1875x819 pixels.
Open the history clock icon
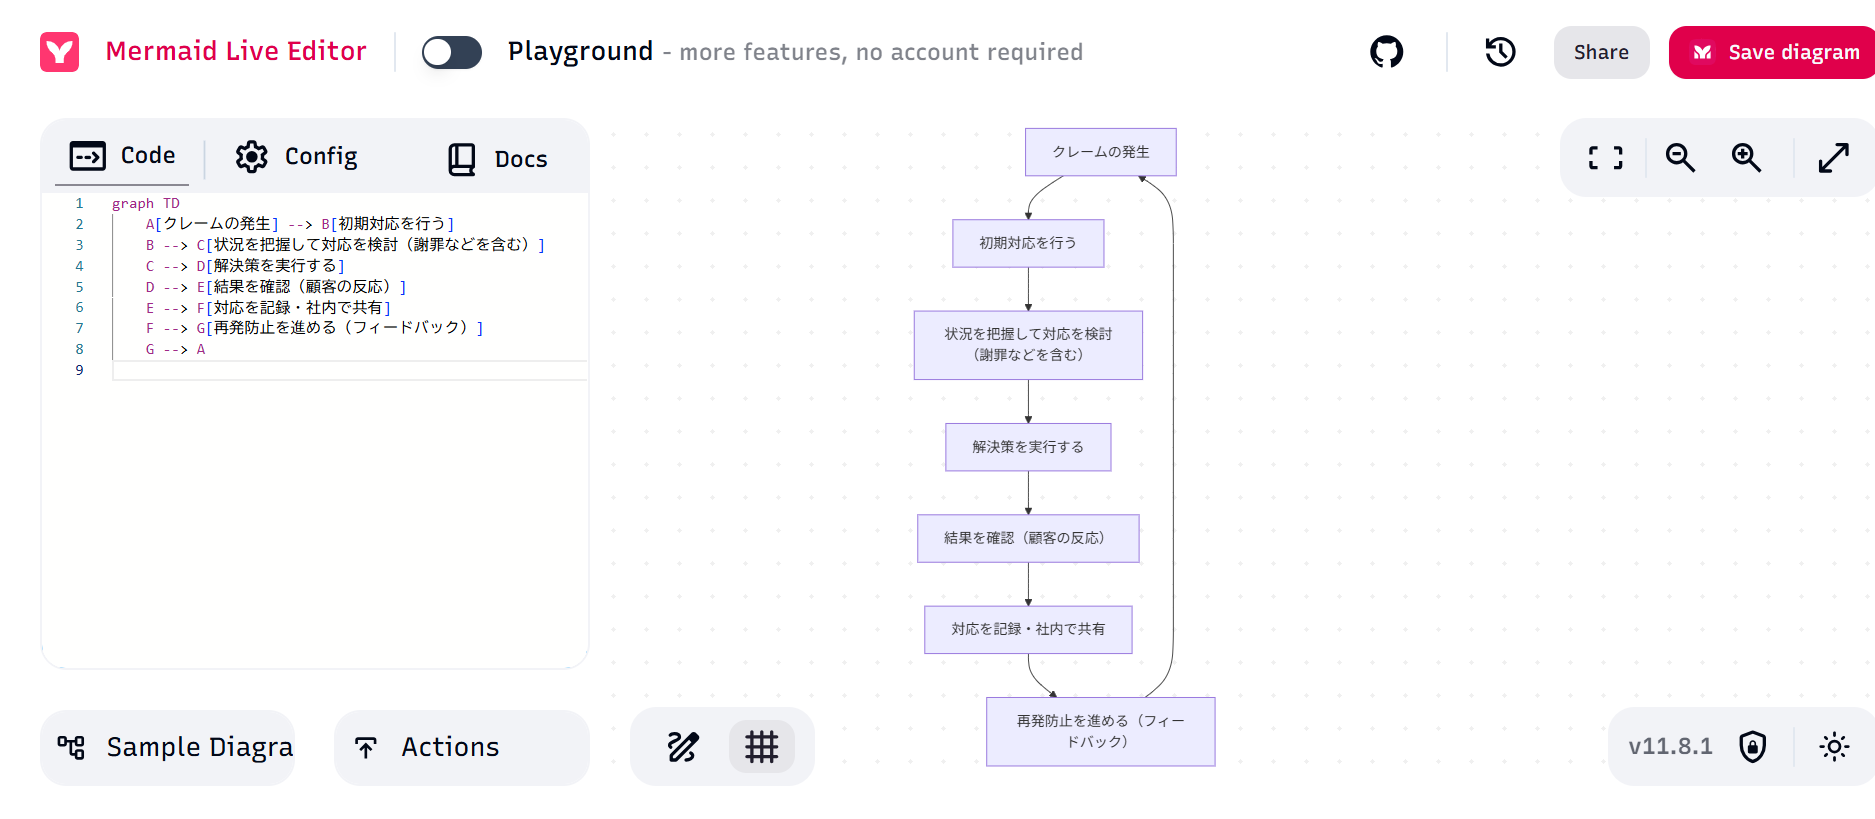pos(1500,52)
